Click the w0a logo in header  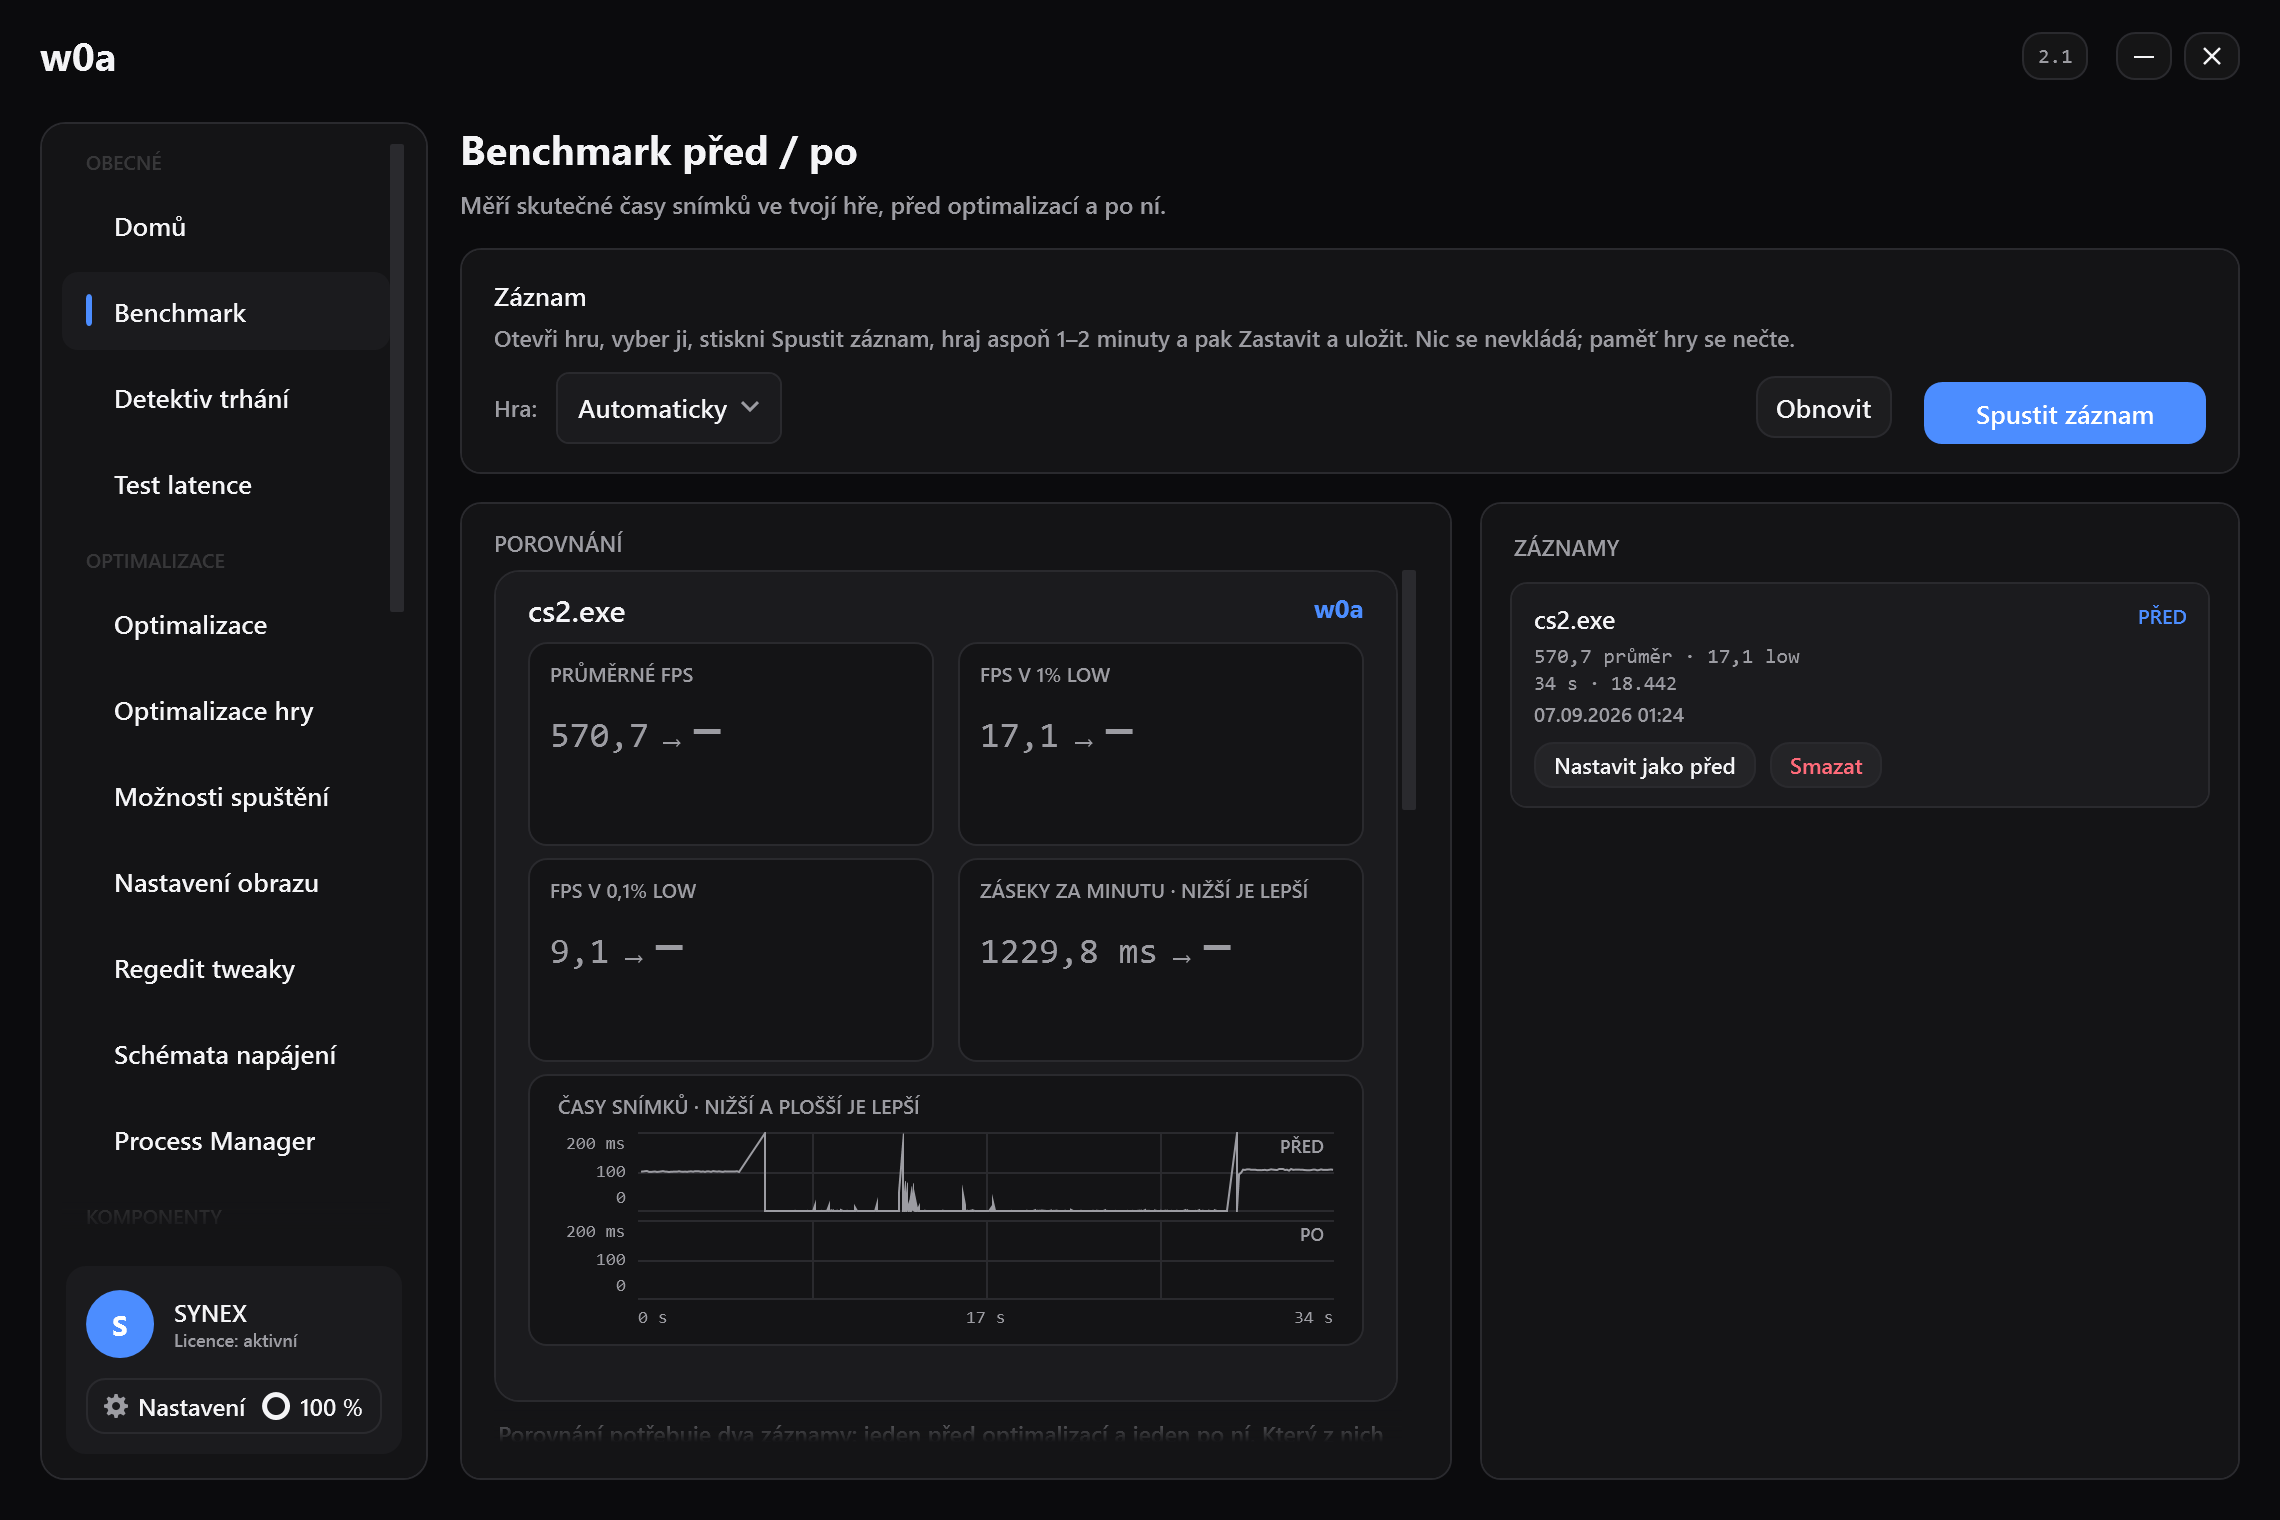(x=78, y=58)
